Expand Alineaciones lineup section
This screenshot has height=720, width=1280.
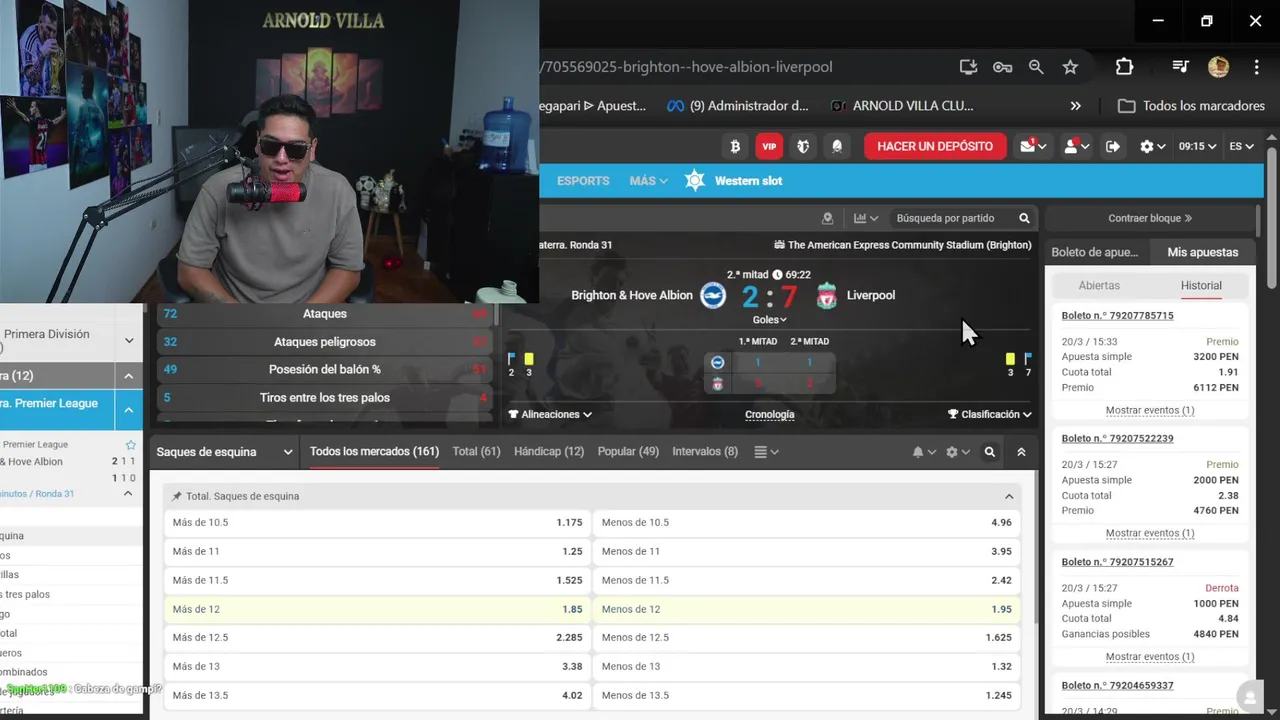(550, 414)
